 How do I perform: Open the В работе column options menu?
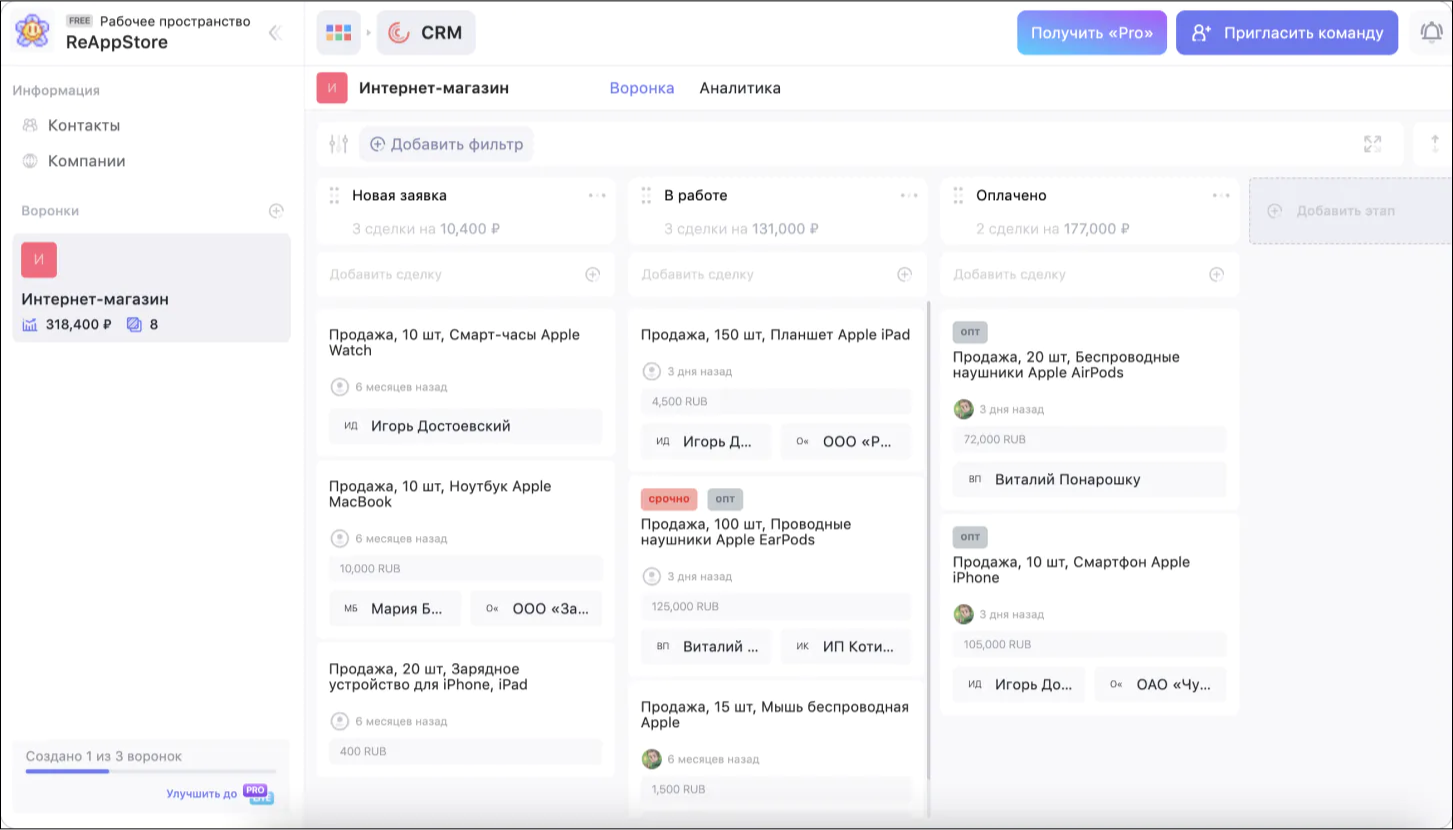pos(909,195)
